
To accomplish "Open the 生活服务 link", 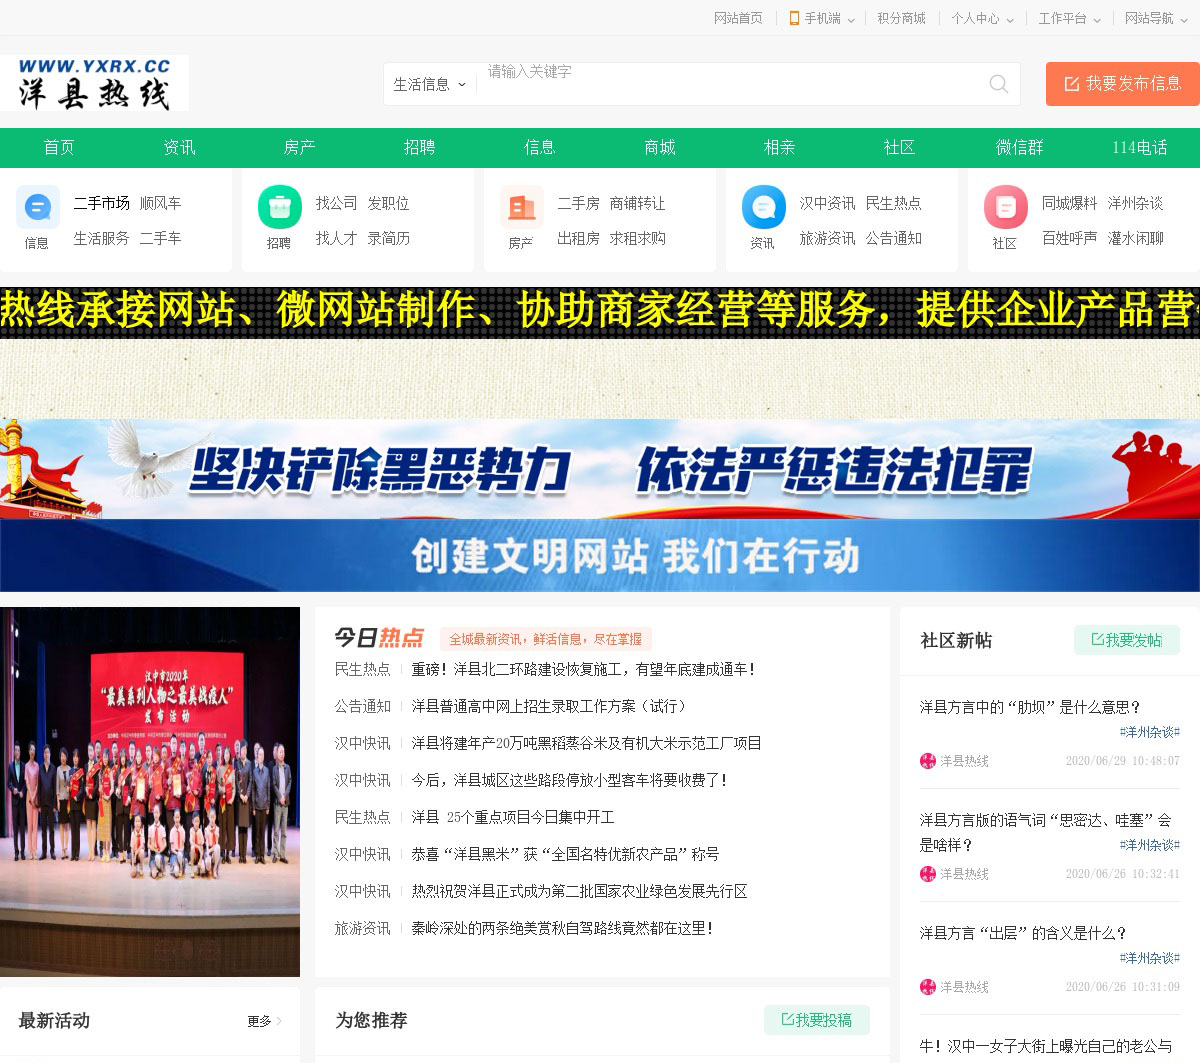I will (101, 238).
